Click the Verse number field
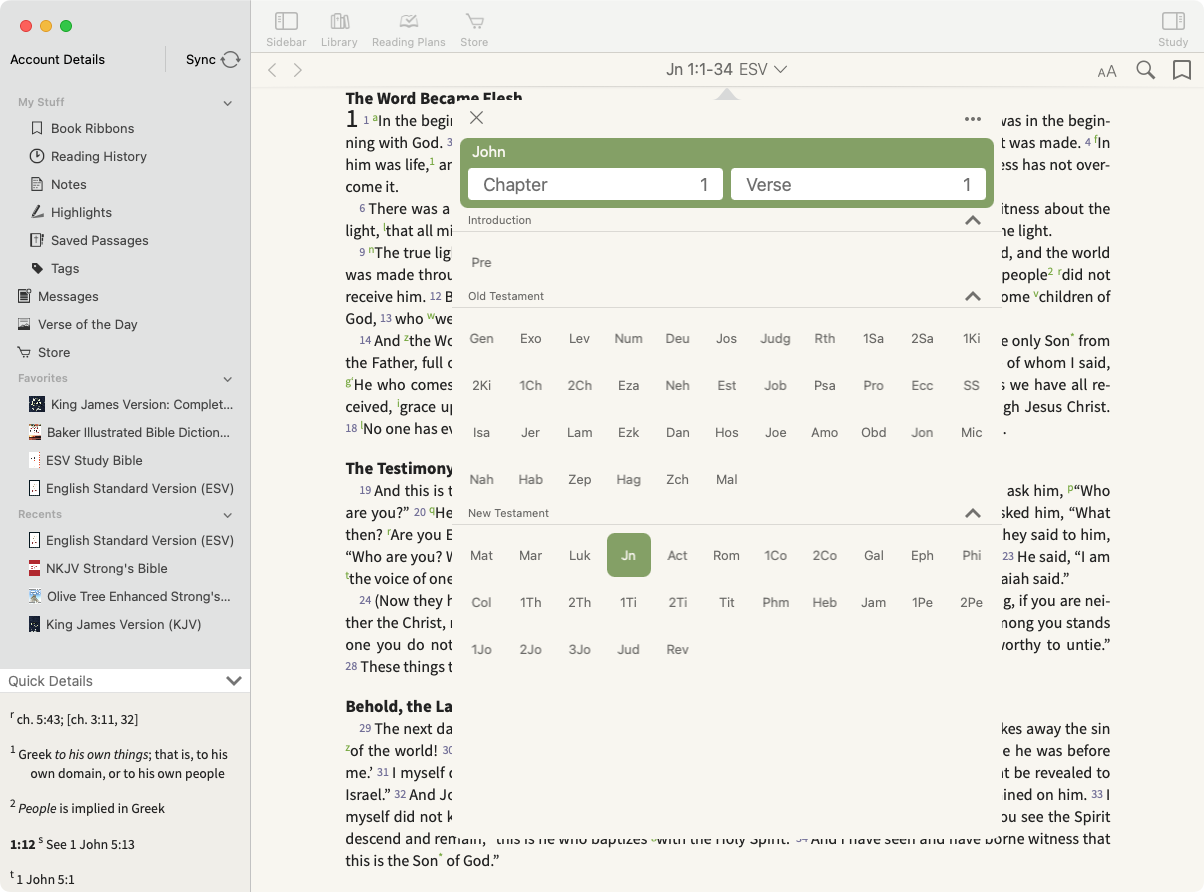The height and width of the screenshot is (892, 1204). point(858,184)
